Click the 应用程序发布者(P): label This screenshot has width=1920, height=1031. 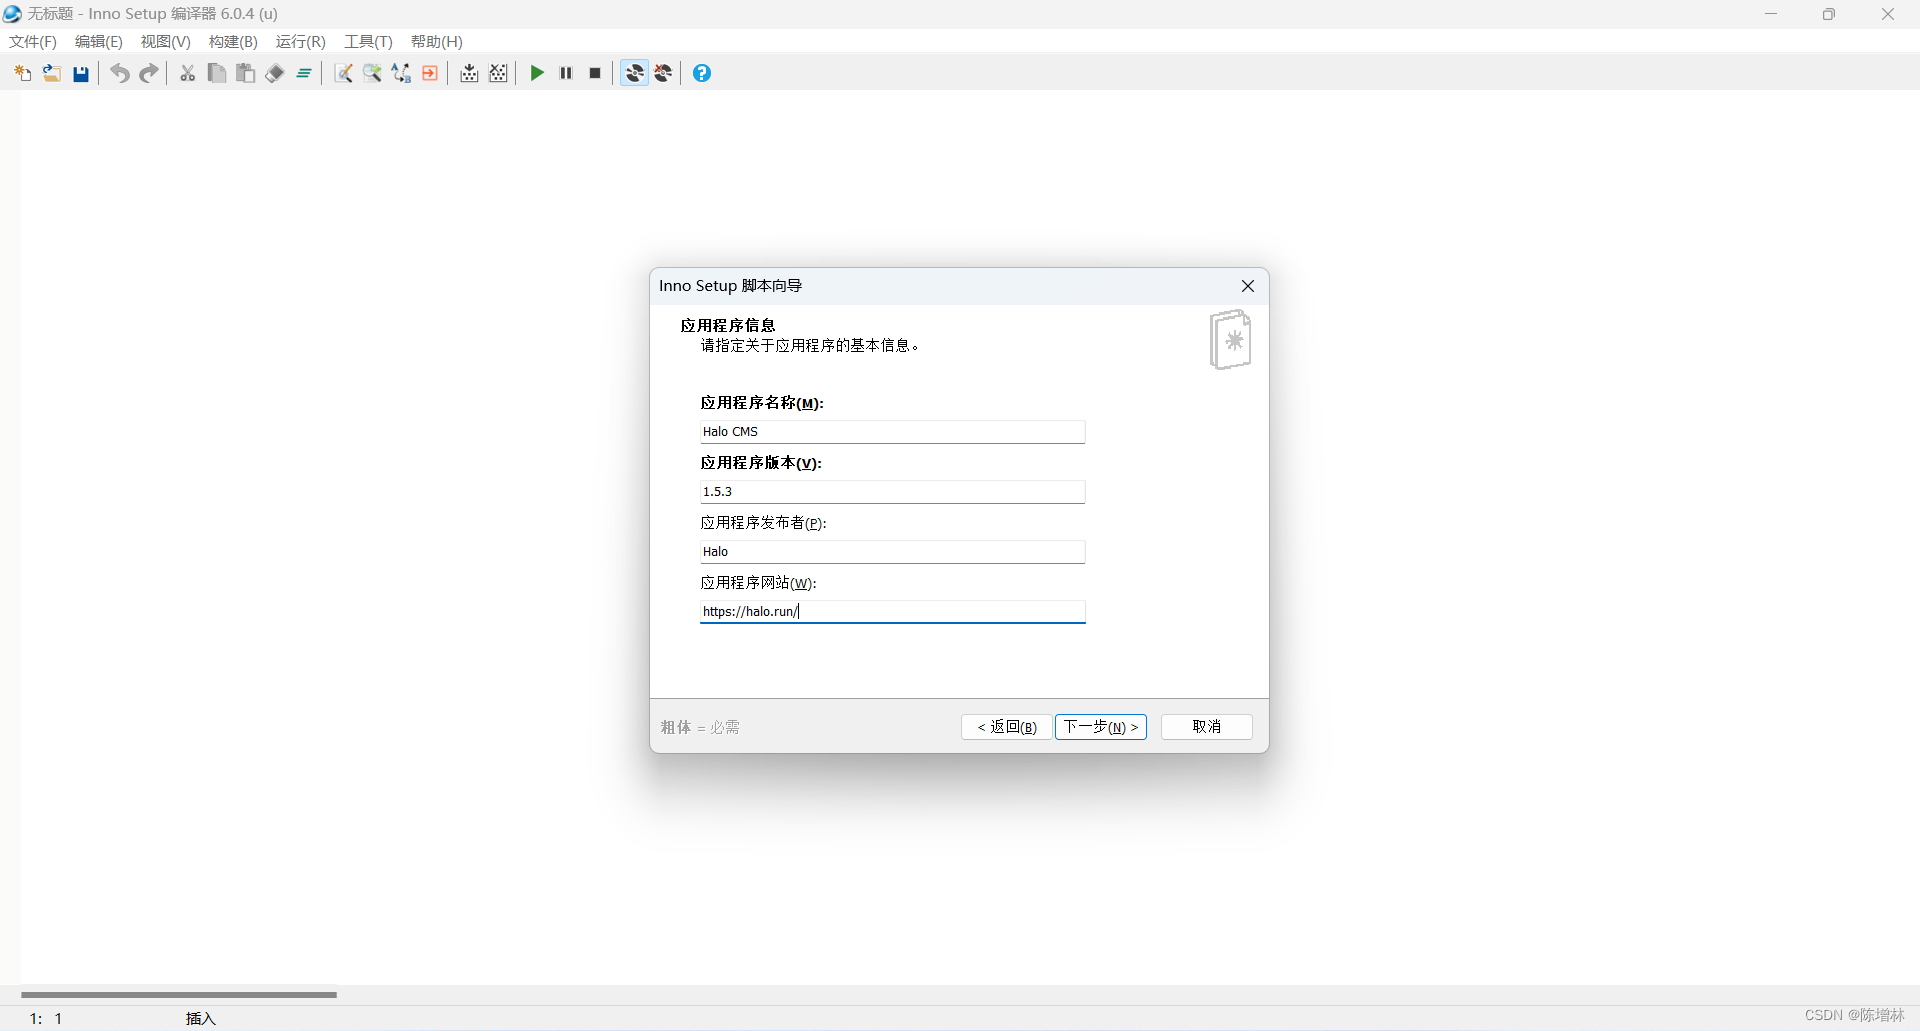(x=764, y=522)
